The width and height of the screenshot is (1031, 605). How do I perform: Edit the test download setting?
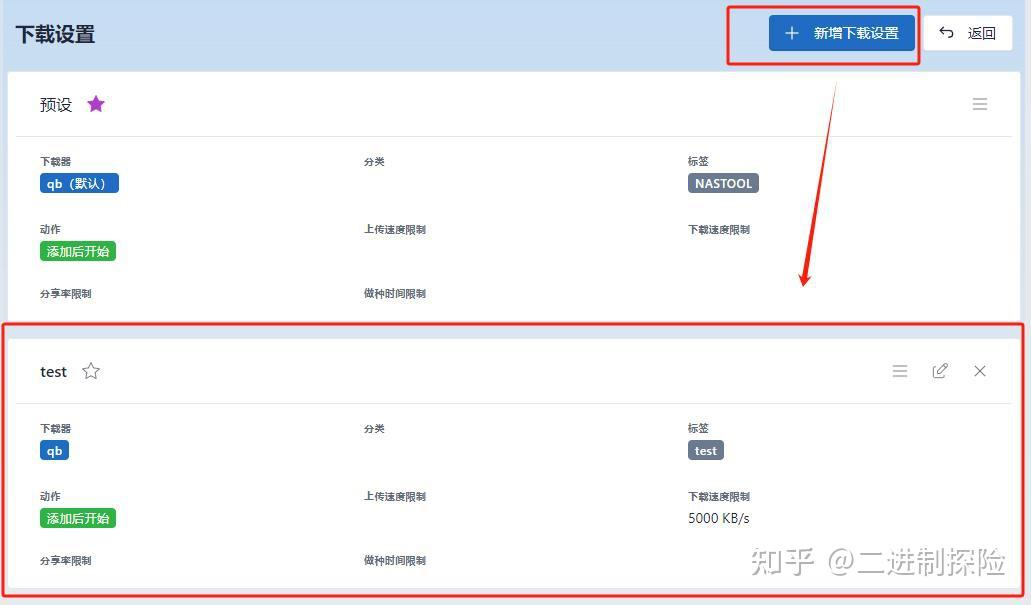pos(940,371)
